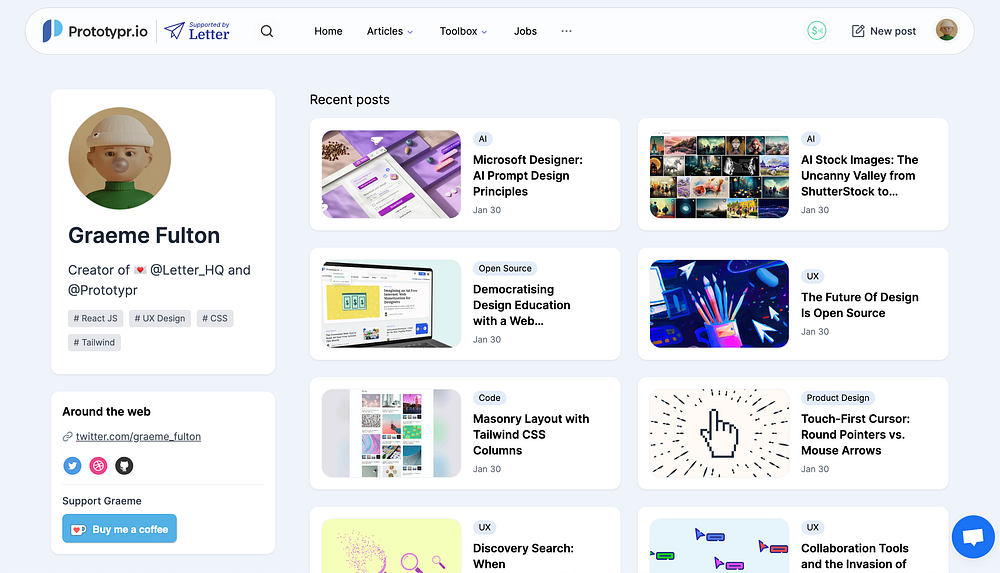Open 'AI Stock Images' post title
1000x573 pixels.
click(x=859, y=175)
